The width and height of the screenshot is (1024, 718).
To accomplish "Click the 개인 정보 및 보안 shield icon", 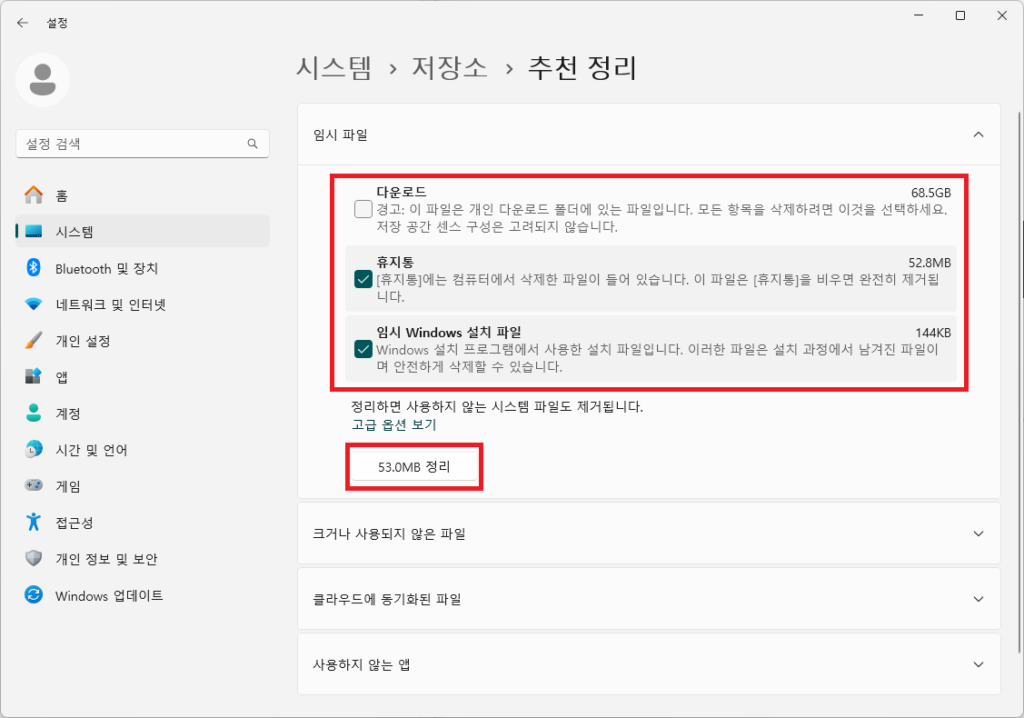I will point(33,559).
